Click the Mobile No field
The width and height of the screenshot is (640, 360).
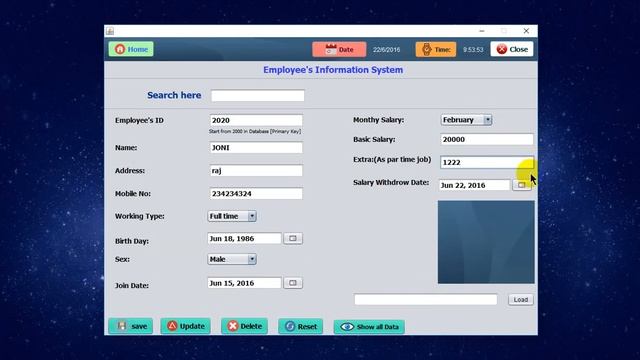(256, 194)
